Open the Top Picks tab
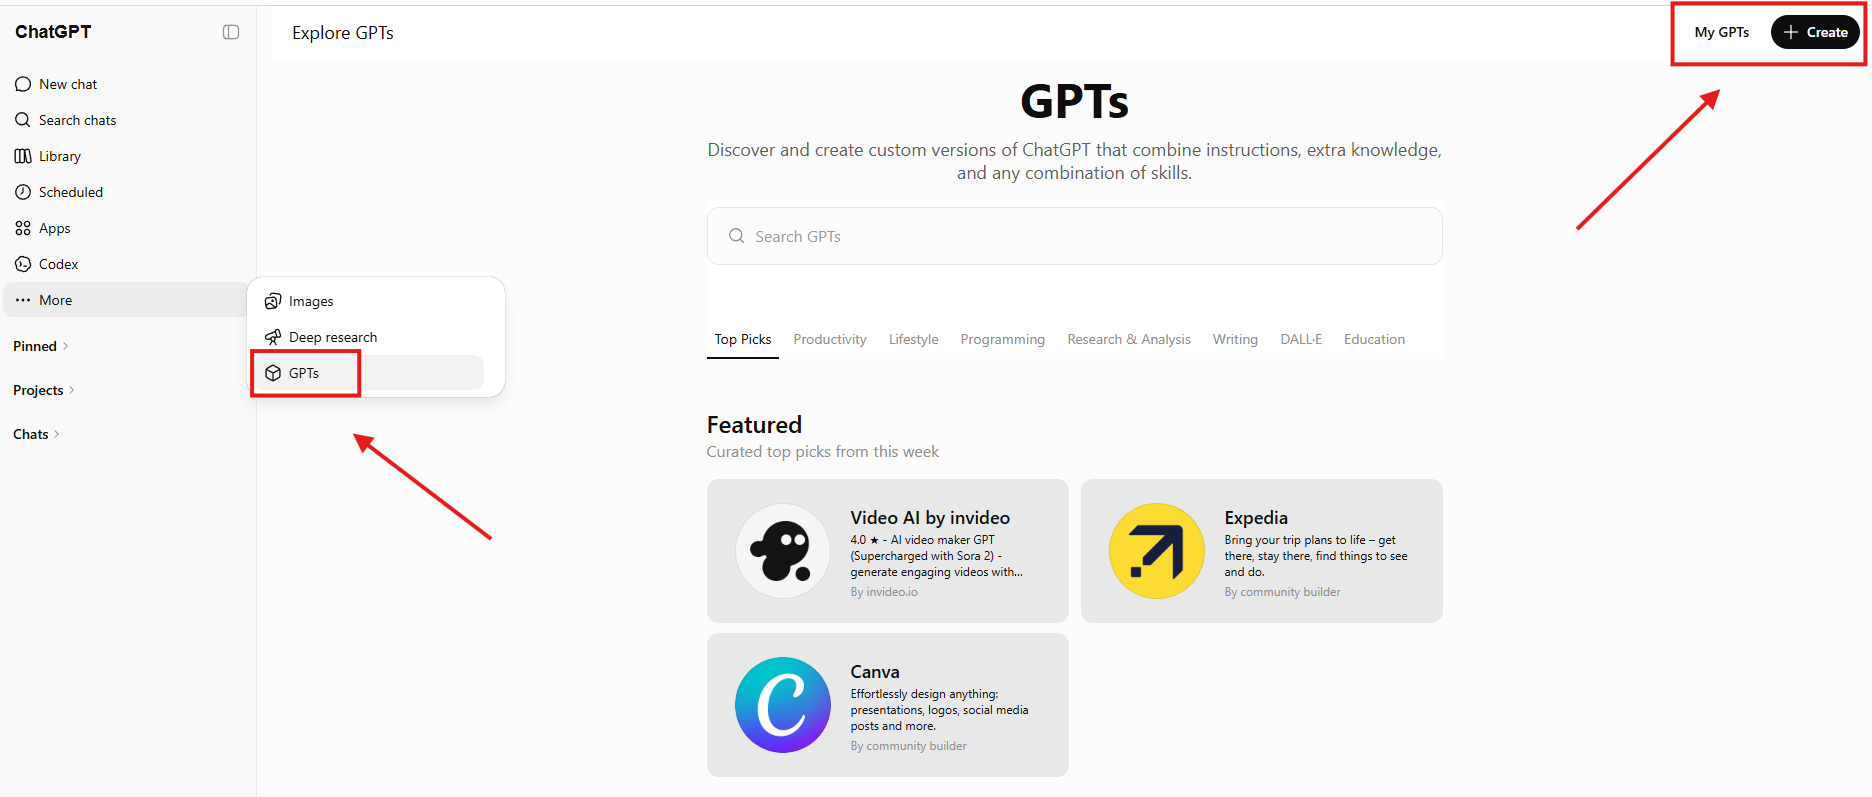This screenshot has height=797, width=1872. click(x=743, y=339)
